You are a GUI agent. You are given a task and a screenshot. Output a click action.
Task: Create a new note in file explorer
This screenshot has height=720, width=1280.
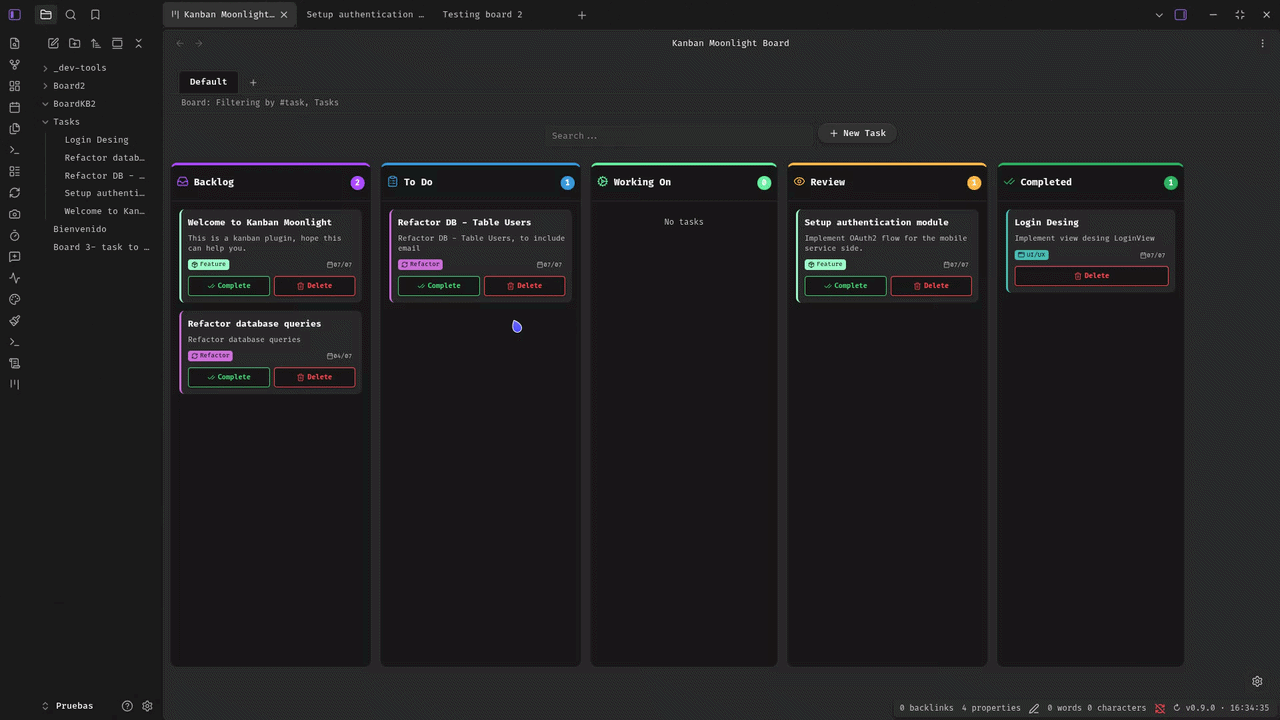point(53,43)
